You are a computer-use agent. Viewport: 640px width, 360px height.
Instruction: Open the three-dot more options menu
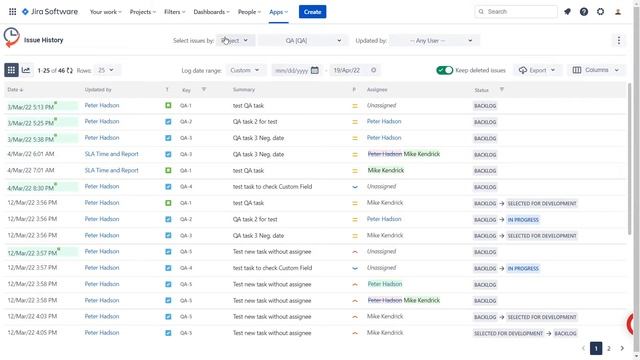(x=619, y=40)
